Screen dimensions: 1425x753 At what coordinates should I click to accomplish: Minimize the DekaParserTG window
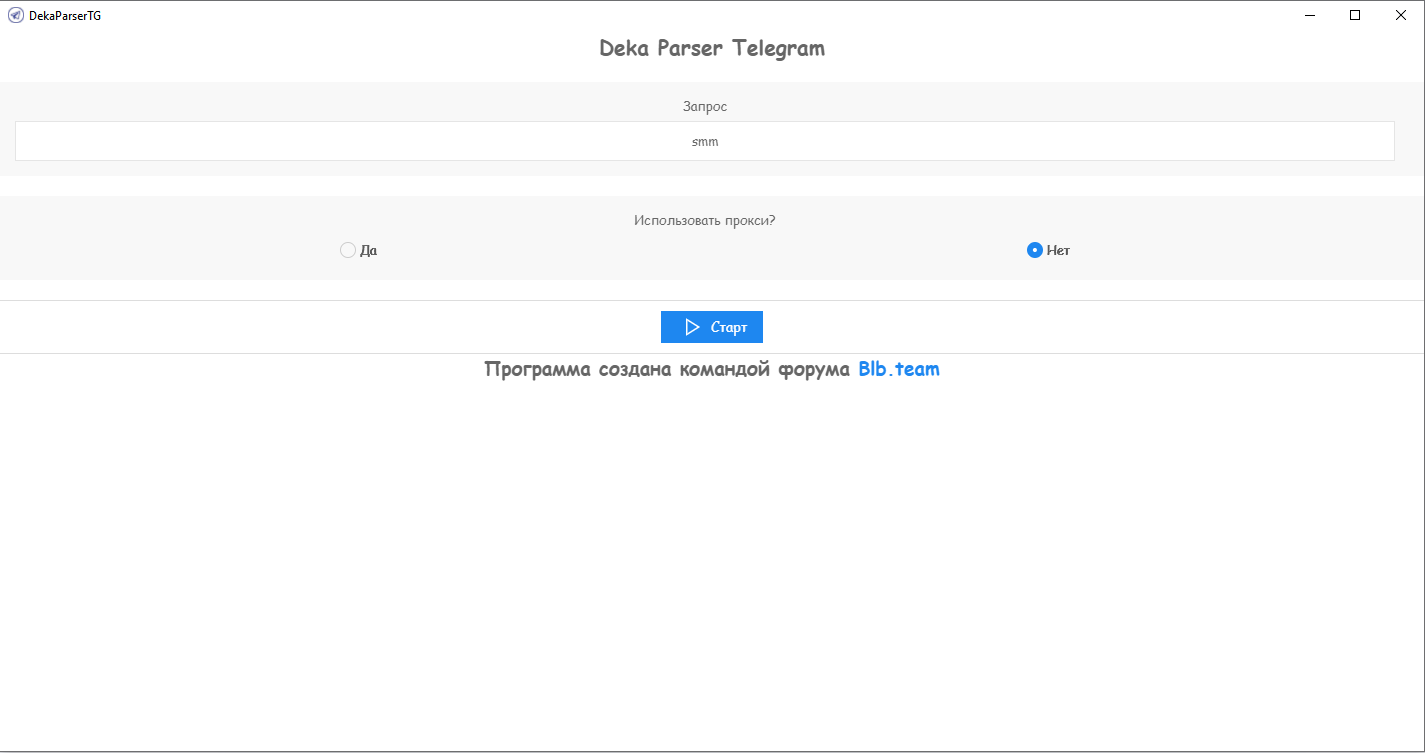1310,15
